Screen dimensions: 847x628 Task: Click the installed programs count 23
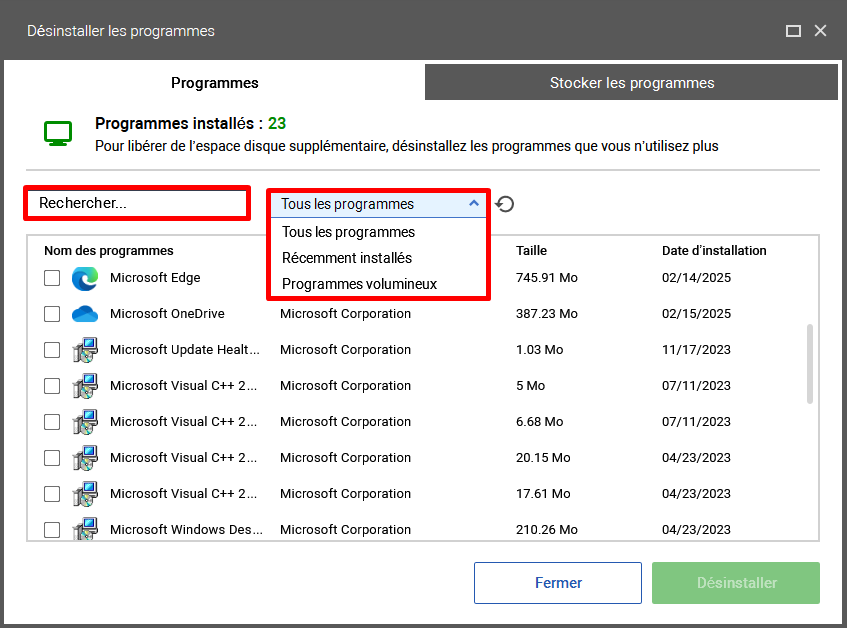coord(277,124)
